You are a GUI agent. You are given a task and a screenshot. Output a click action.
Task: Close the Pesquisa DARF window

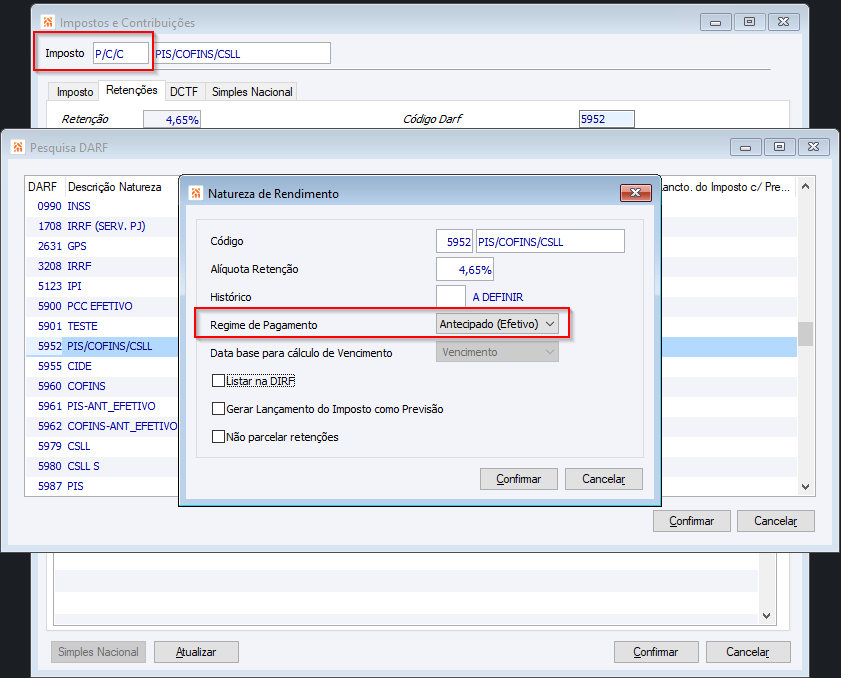[814, 147]
